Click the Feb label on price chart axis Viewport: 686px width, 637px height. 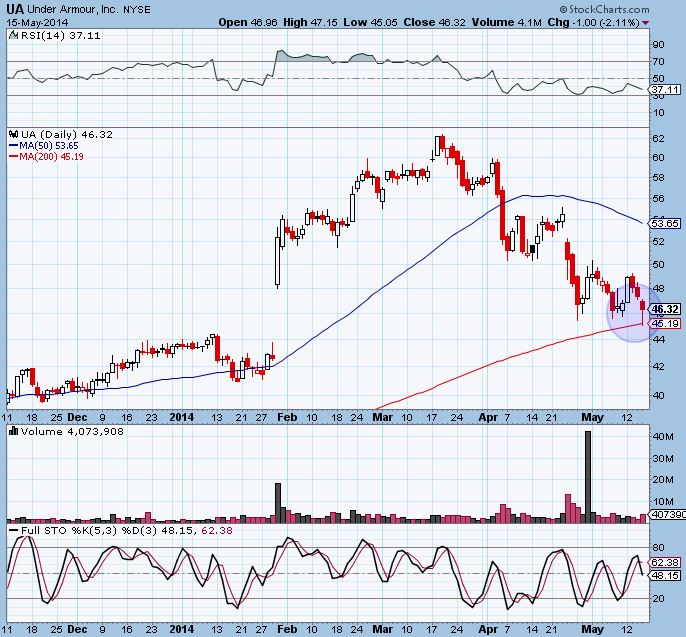pos(287,417)
